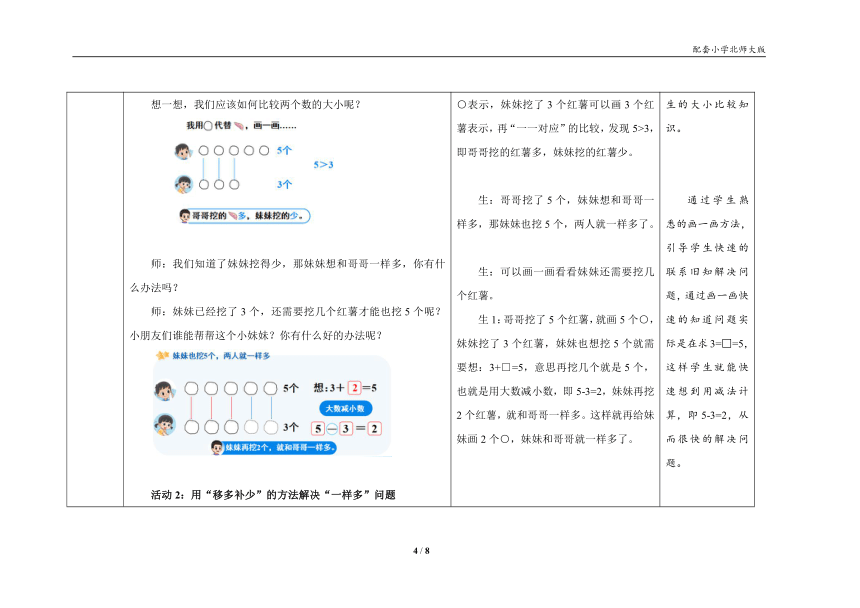Click the right column line 生的大小比较知
This screenshot has height=608, width=860.
tap(708, 104)
